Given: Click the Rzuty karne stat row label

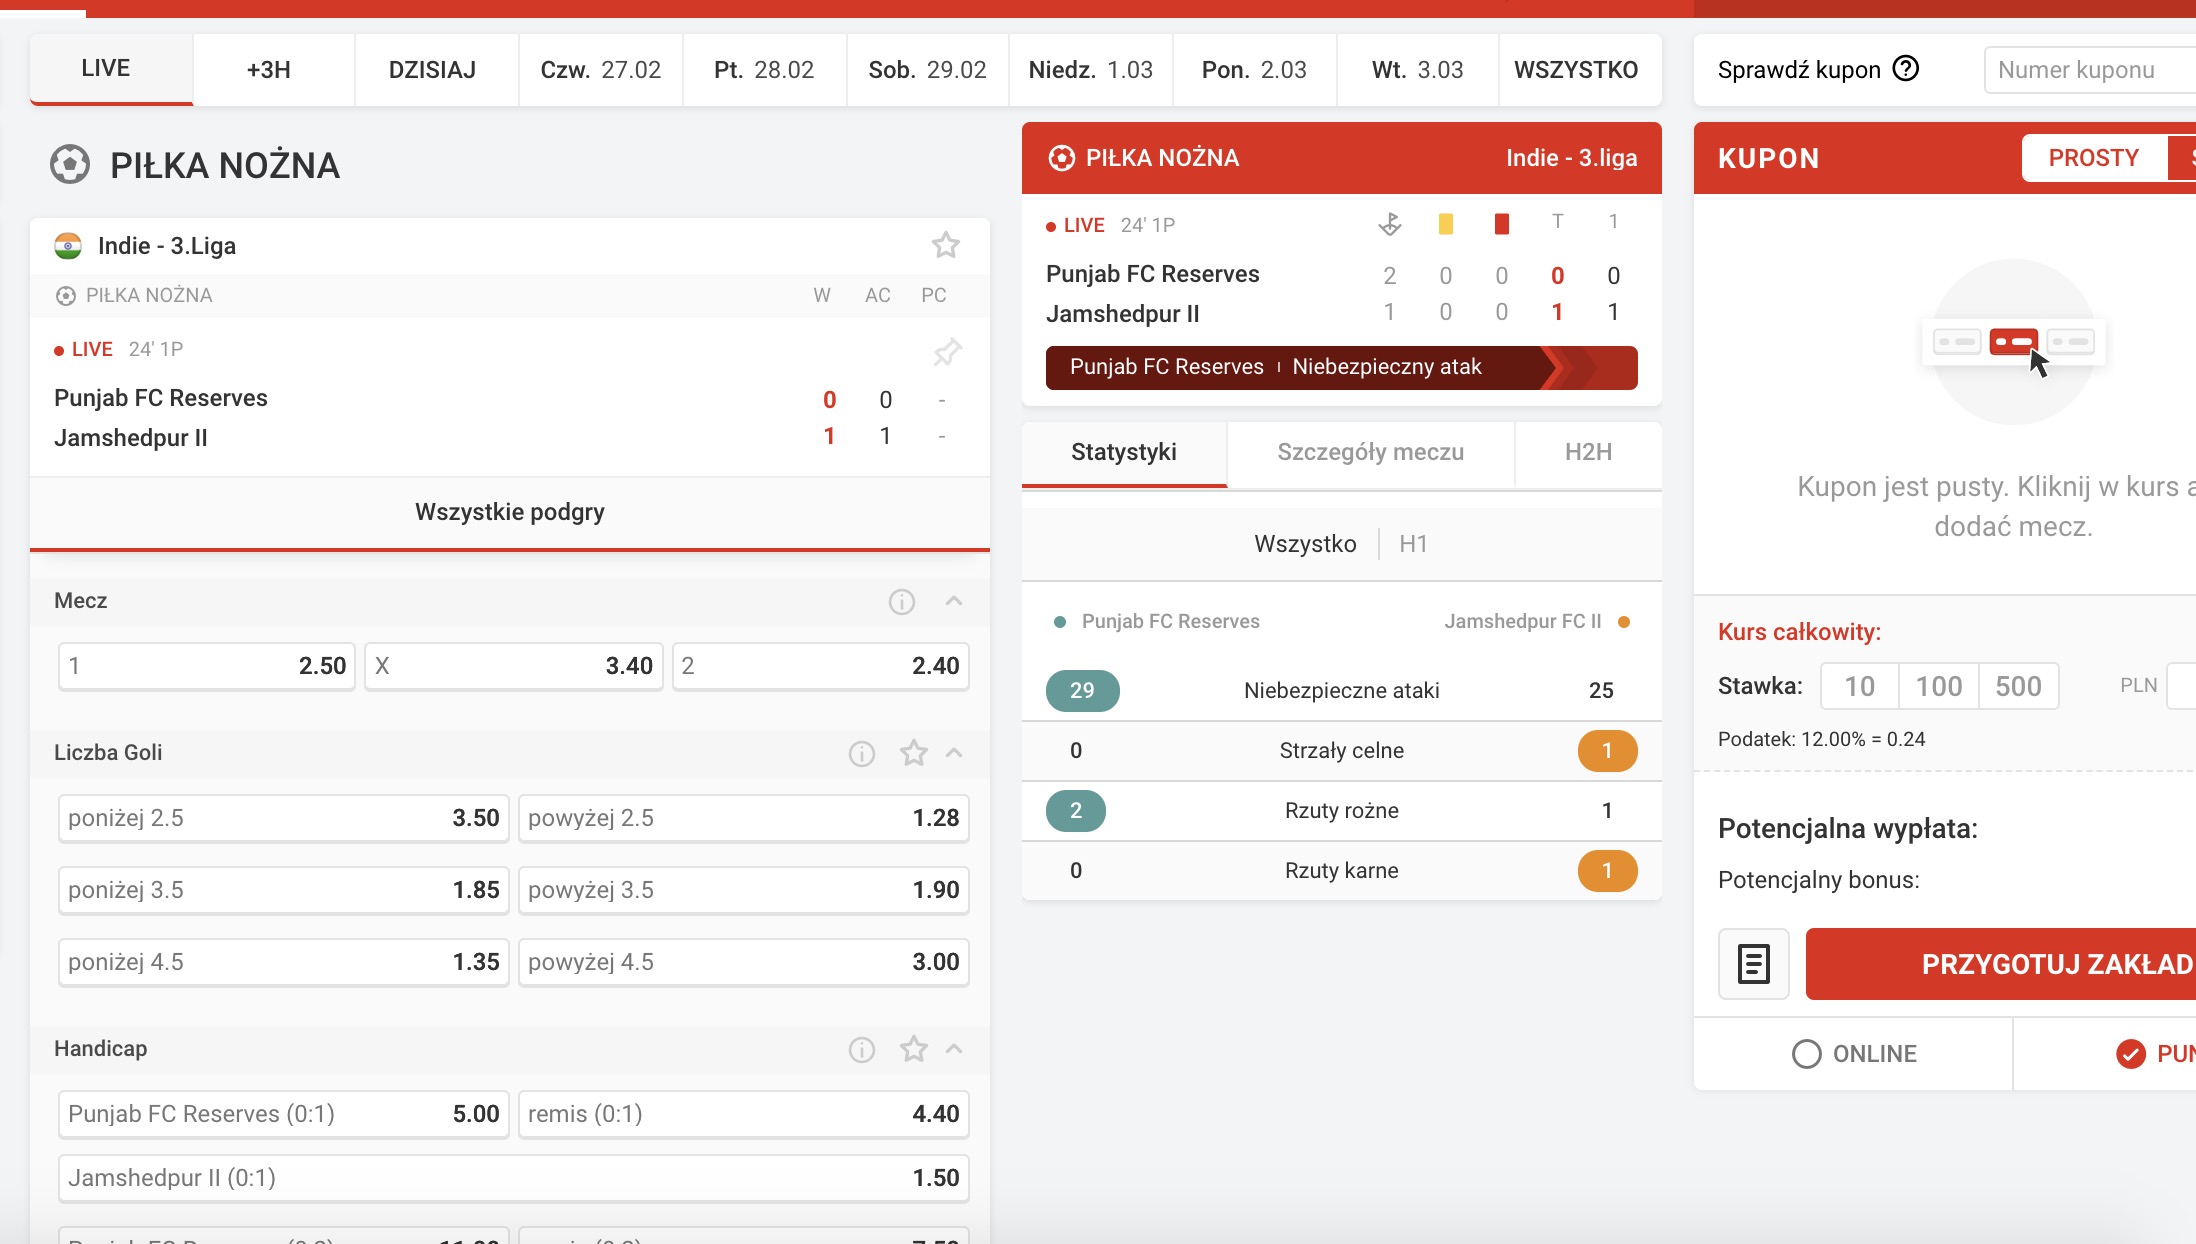Looking at the screenshot, I should pos(1342,871).
